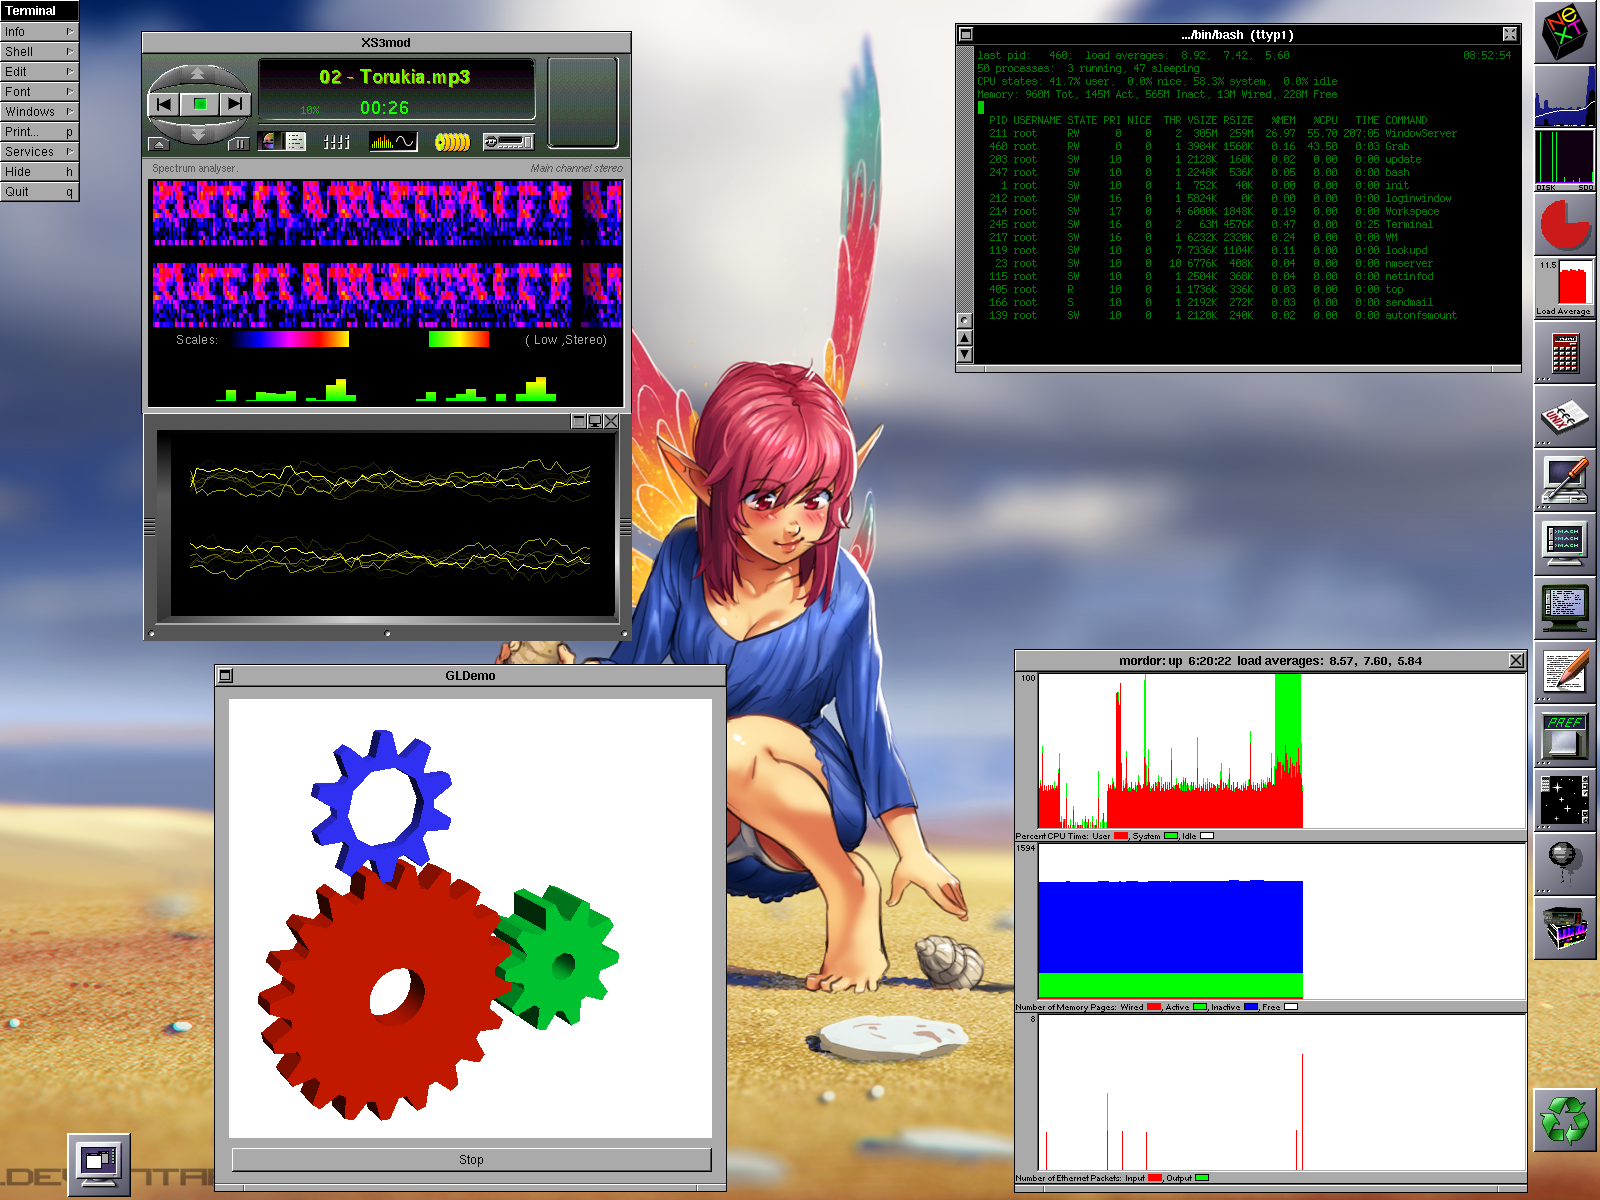1600x1200 pixels.
Task: Stop playback with the green square button
Action: click(200, 104)
